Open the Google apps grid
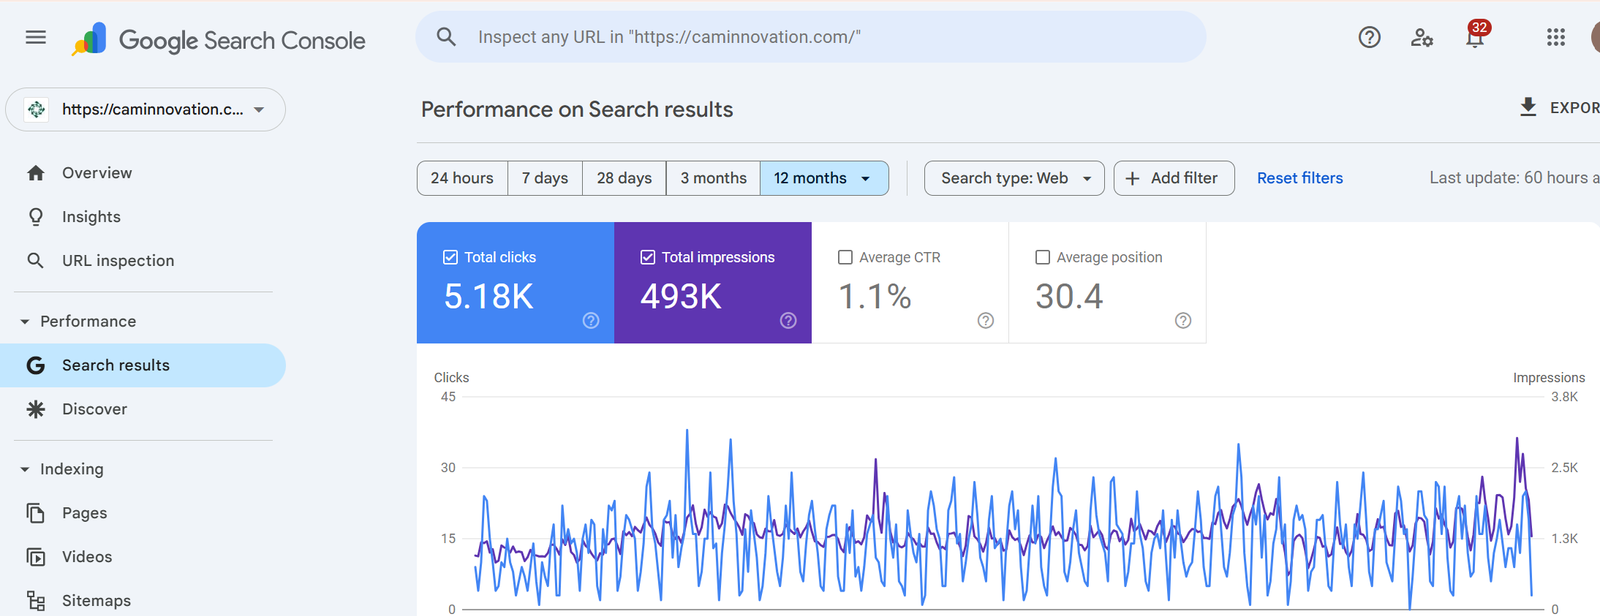 (1555, 38)
